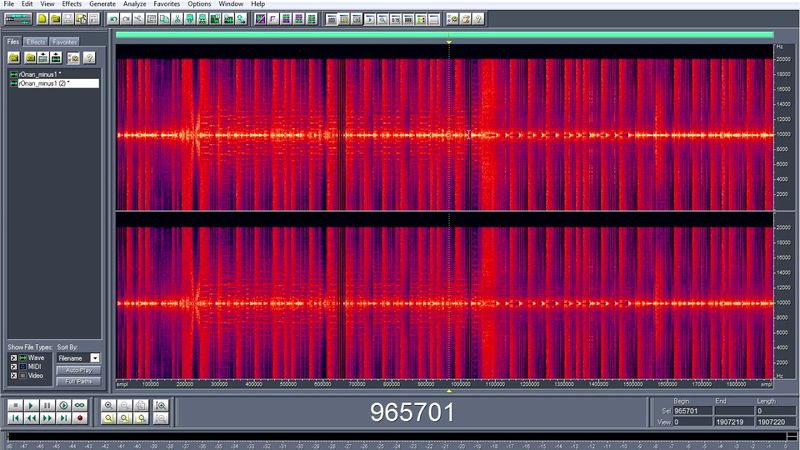Image resolution: width=800 pixels, height=450 pixels.
Task: Click the Rewind transport button
Action: coord(31,418)
